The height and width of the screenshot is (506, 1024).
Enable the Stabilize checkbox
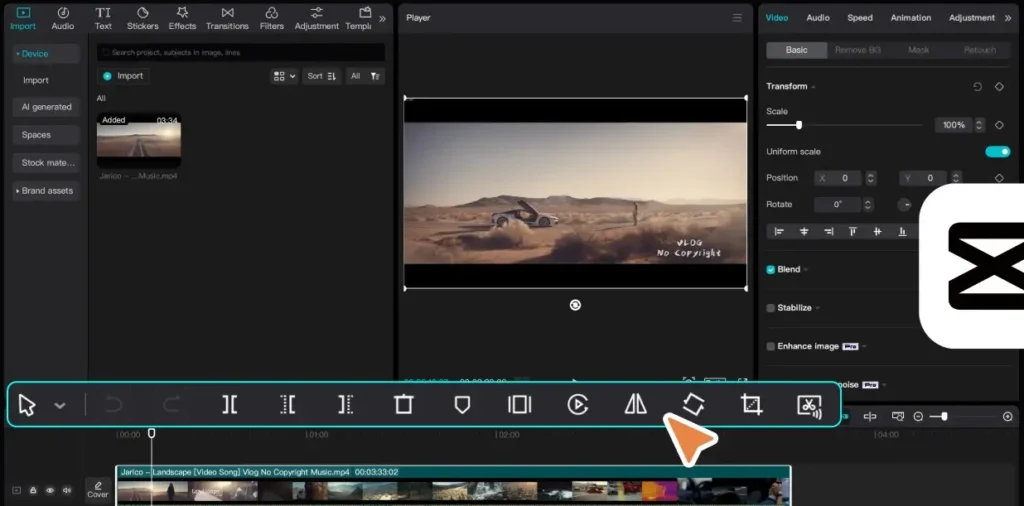(771, 308)
